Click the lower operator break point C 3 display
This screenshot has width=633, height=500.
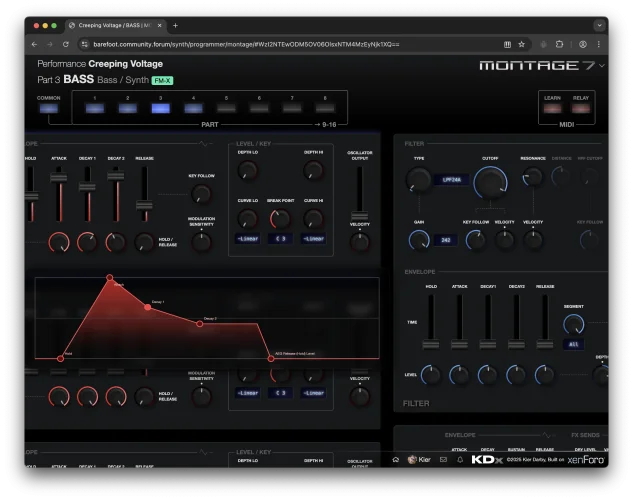point(280,393)
